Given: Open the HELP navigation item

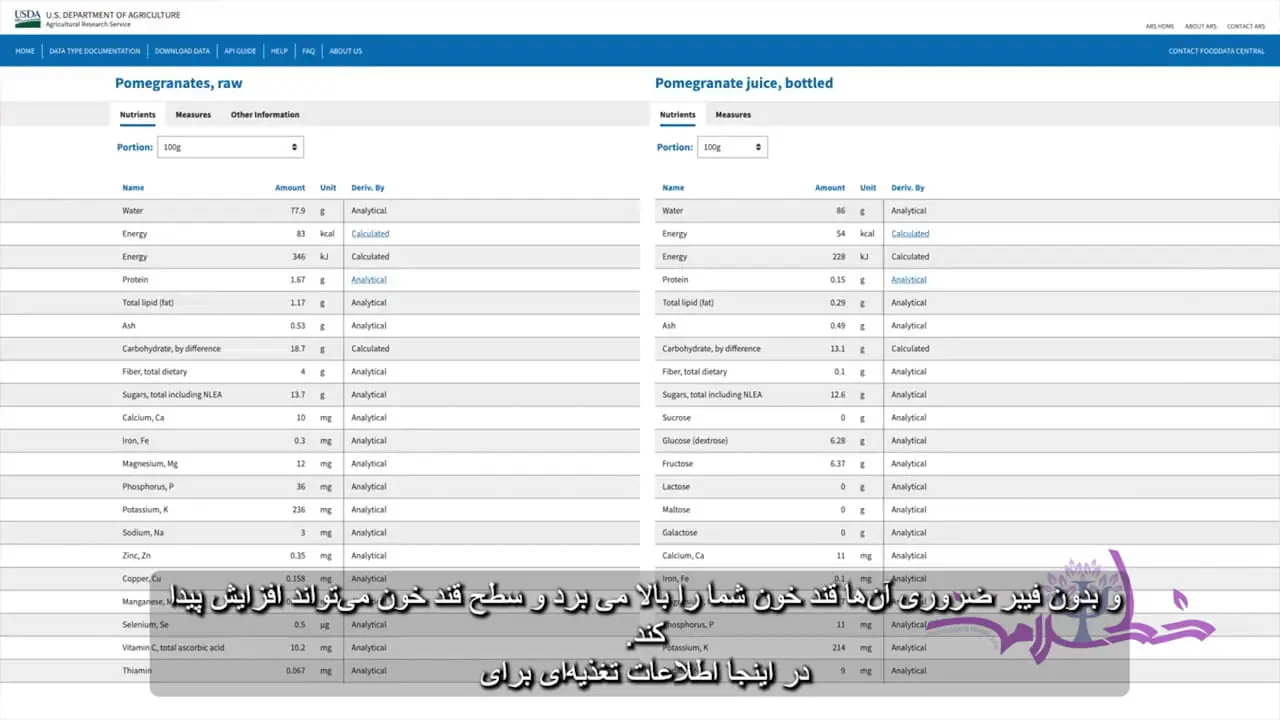Looking at the screenshot, I should (279, 51).
